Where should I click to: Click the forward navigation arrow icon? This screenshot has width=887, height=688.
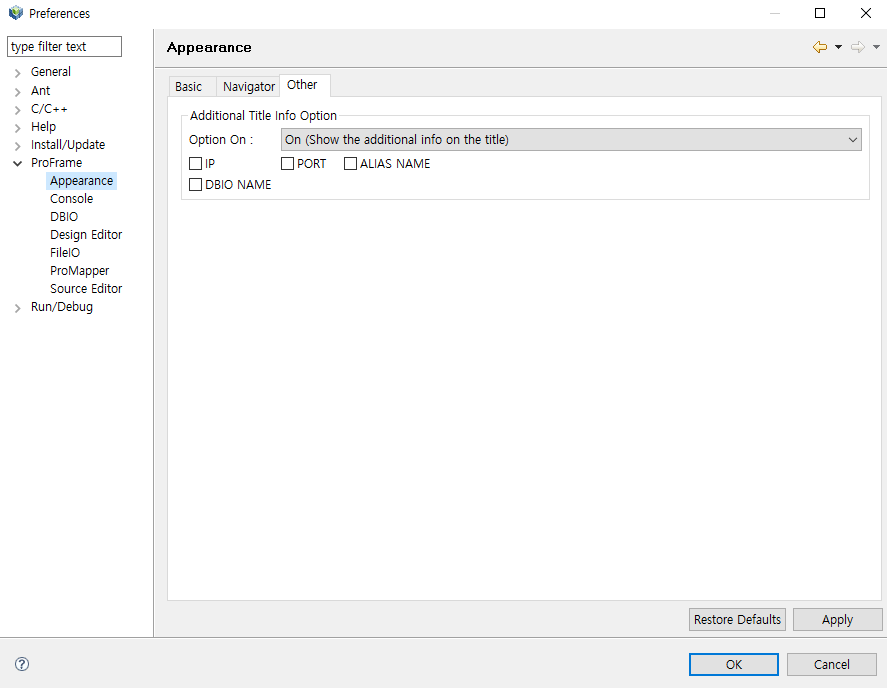coord(857,47)
